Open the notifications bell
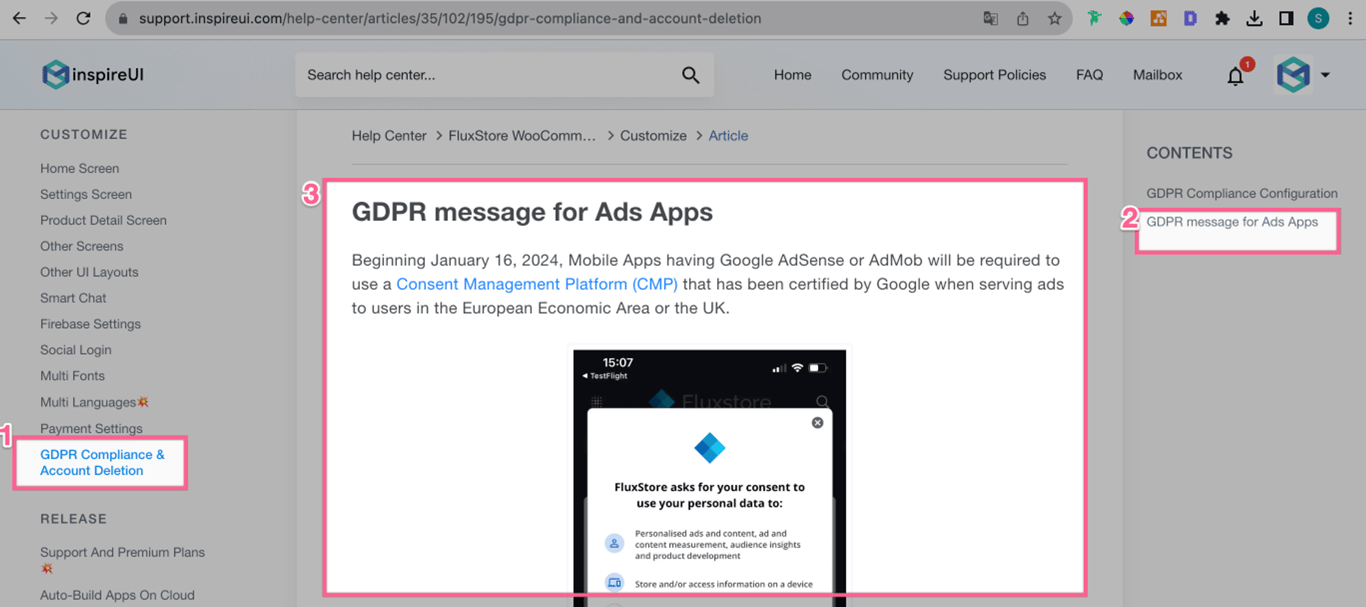 pos(1236,76)
